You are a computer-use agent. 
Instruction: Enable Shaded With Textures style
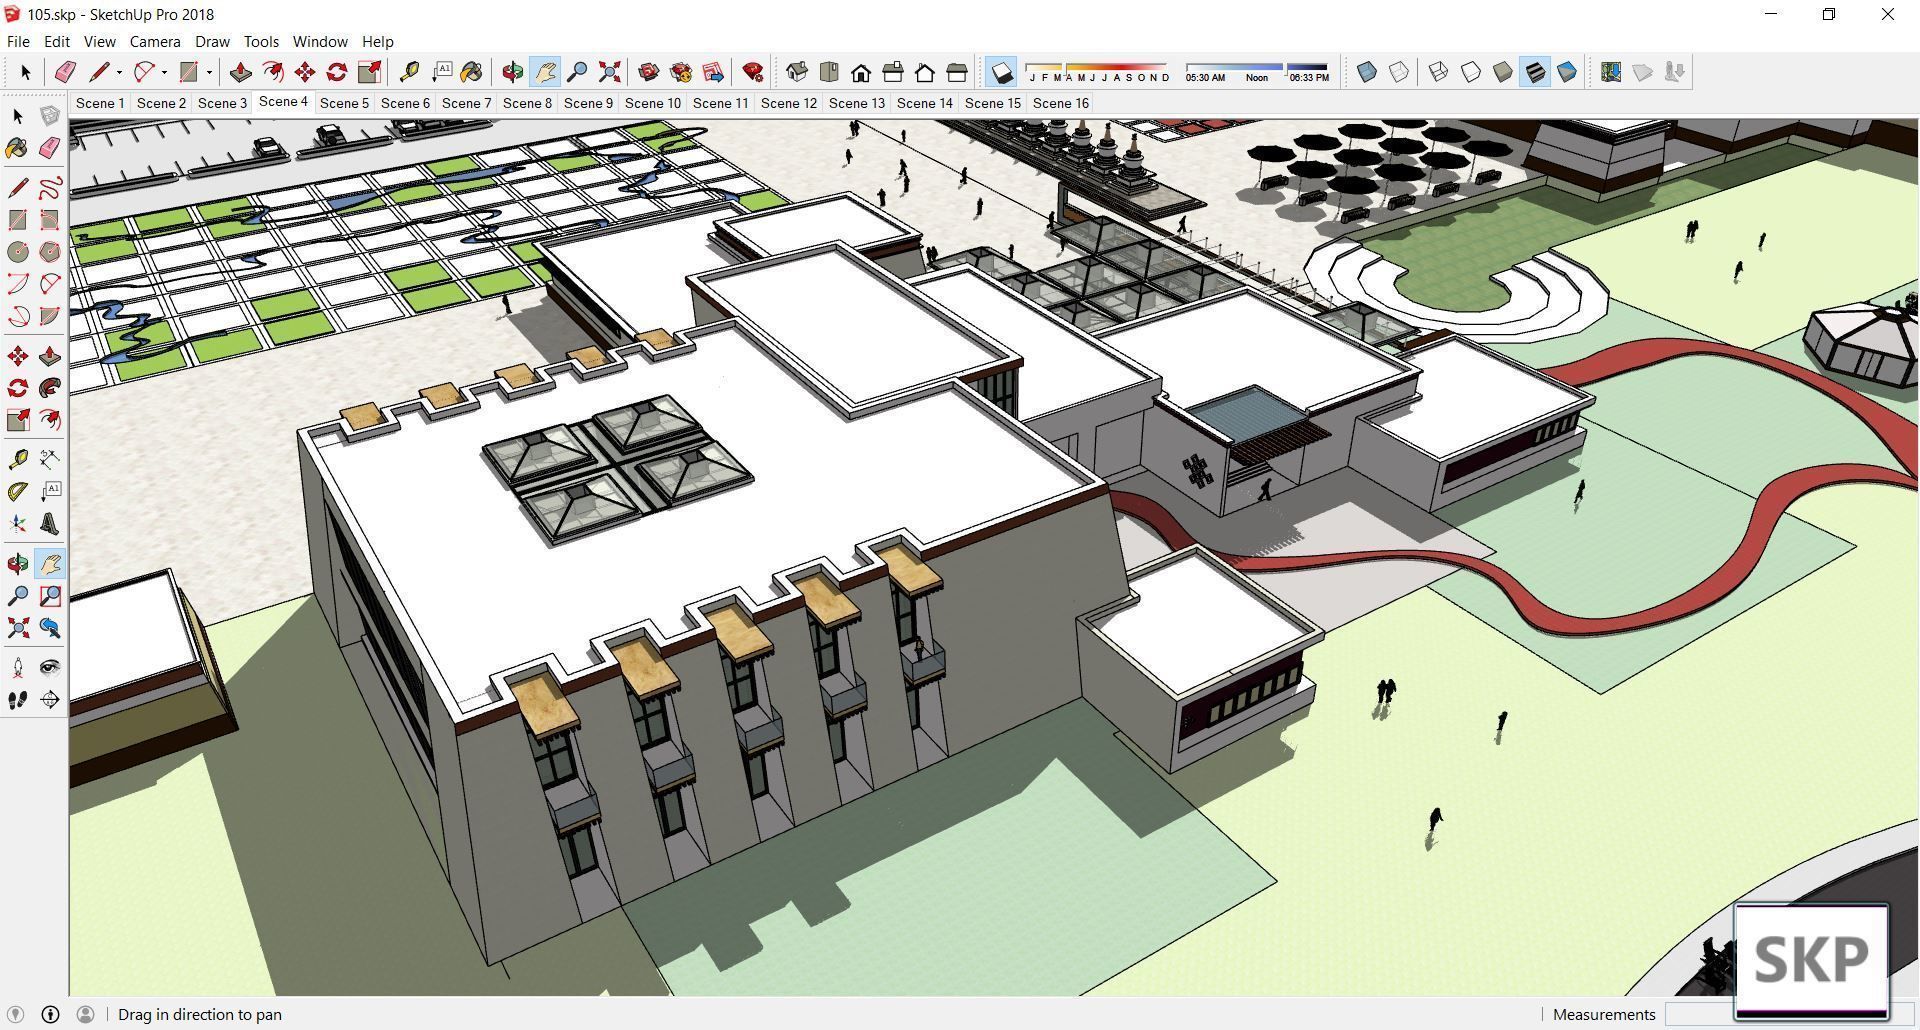click(x=1535, y=72)
